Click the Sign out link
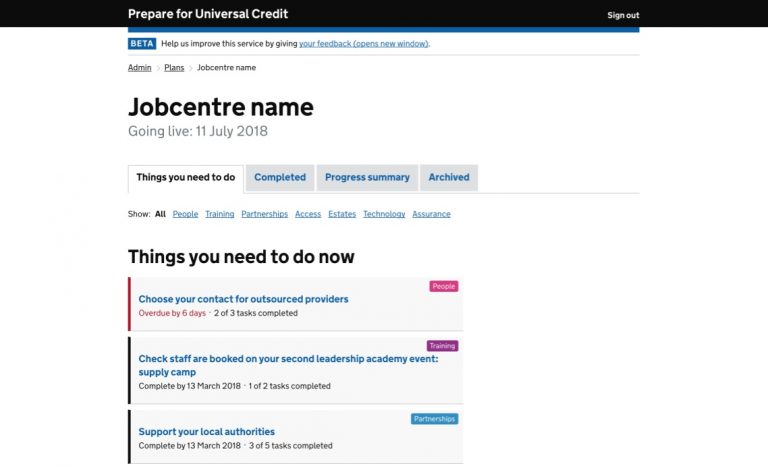 coord(623,15)
